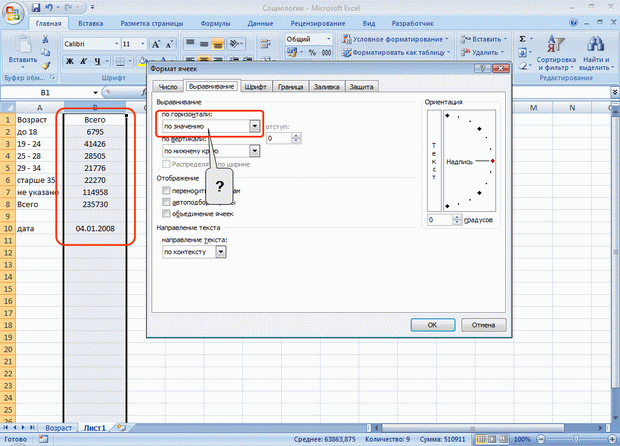
Task: Click отступ indent spinner arrows
Action: (x=296, y=138)
